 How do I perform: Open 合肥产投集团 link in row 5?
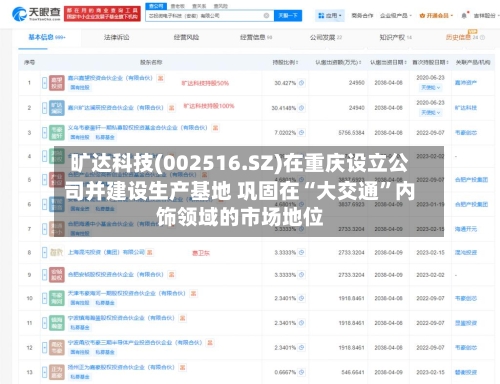coord(471,179)
